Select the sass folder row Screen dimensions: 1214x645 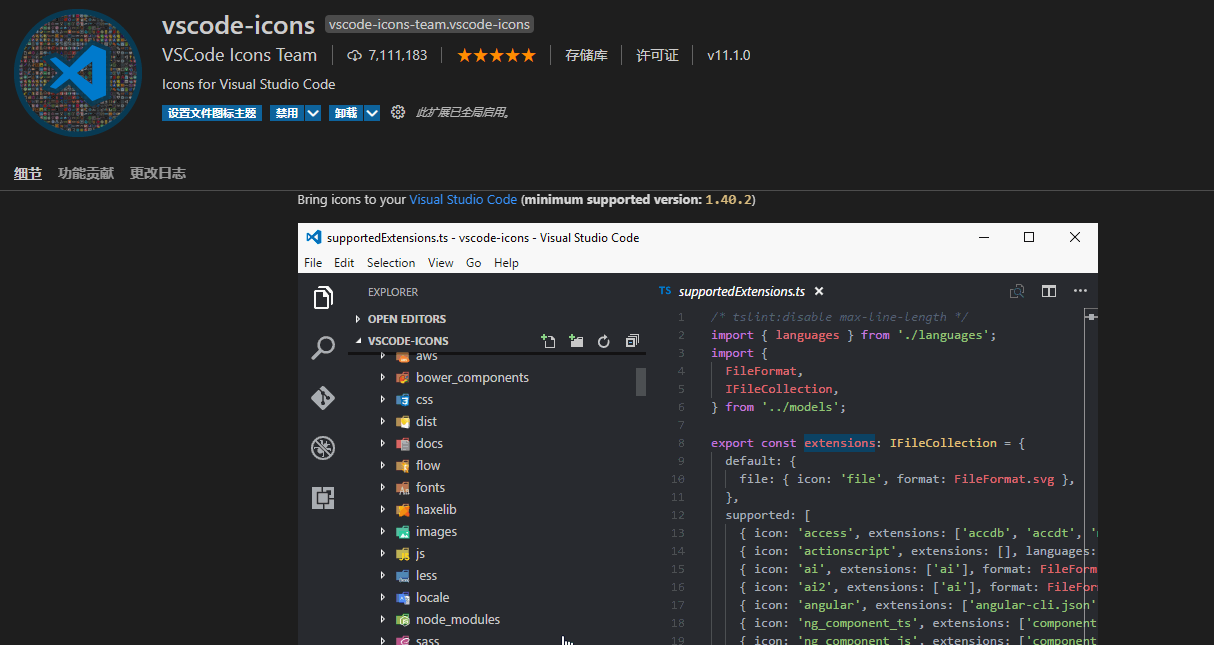497,639
